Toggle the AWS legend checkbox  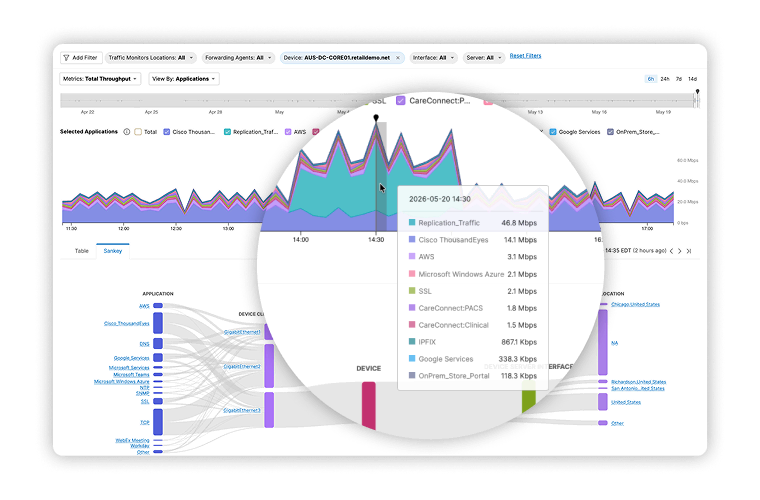tap(288, 132)
